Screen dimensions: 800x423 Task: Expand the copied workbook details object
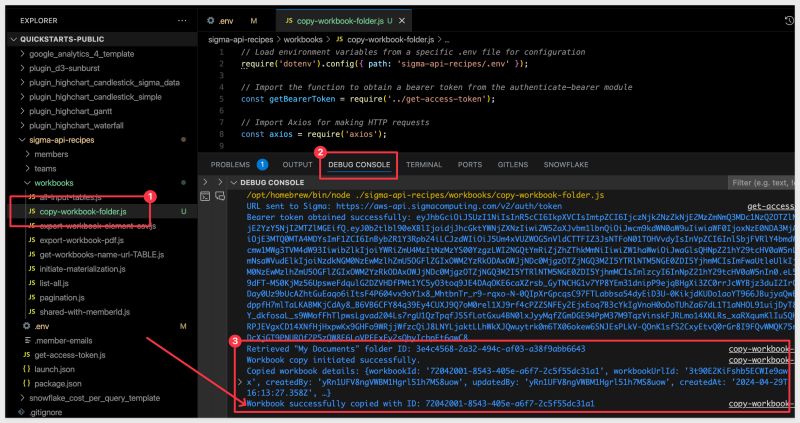(x=240, y=382)
